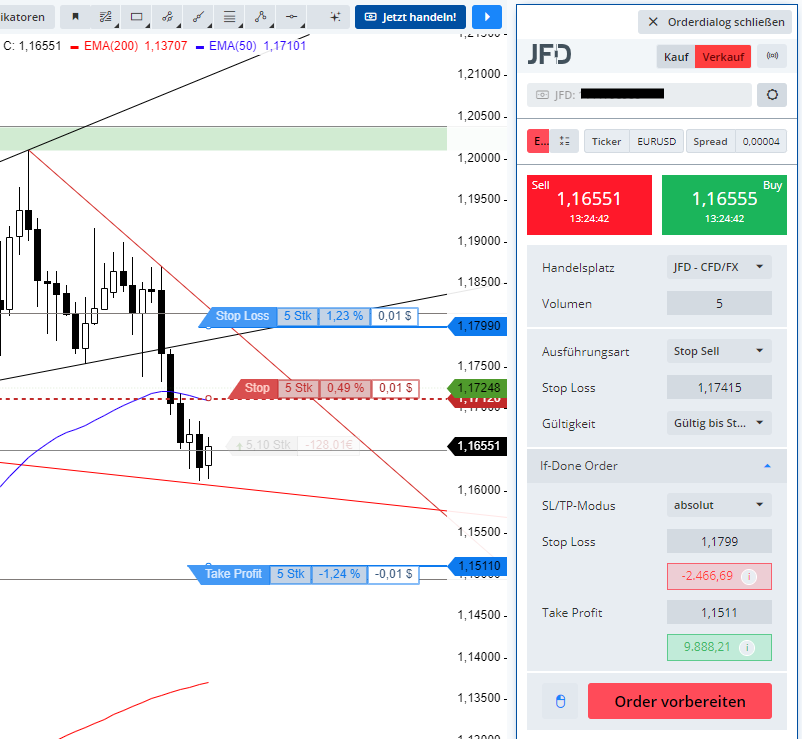Select the horizontal line marker tool
The width and height of the screenshot is (802, 739).
coord(291,17)
